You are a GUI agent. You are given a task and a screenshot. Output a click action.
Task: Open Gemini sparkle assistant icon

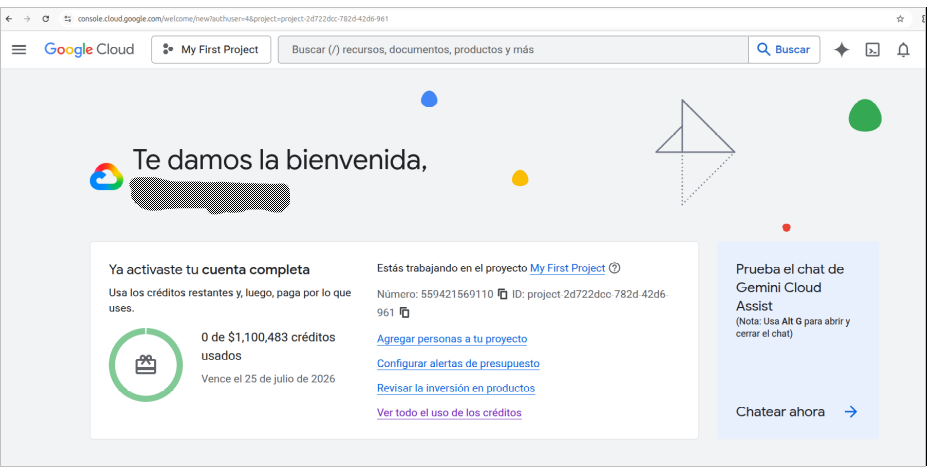click(x=841, y=50)
